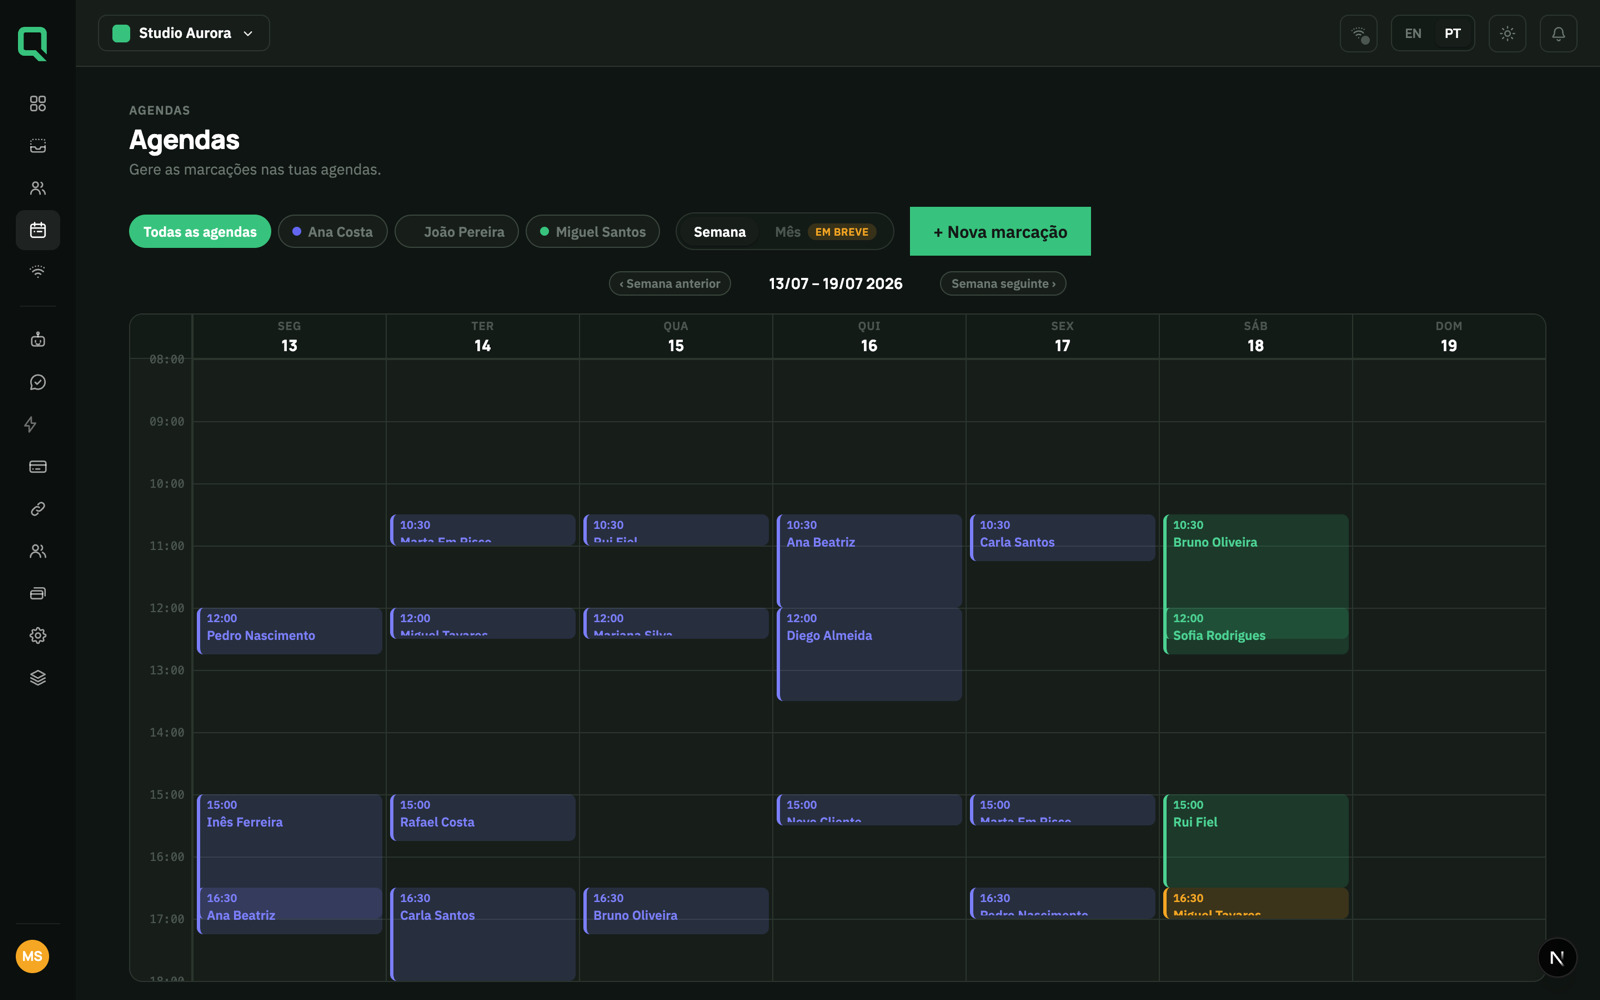The image size is (1600, 1000).
Task: Click the green Q app logo
Action: tap(33, 43)
